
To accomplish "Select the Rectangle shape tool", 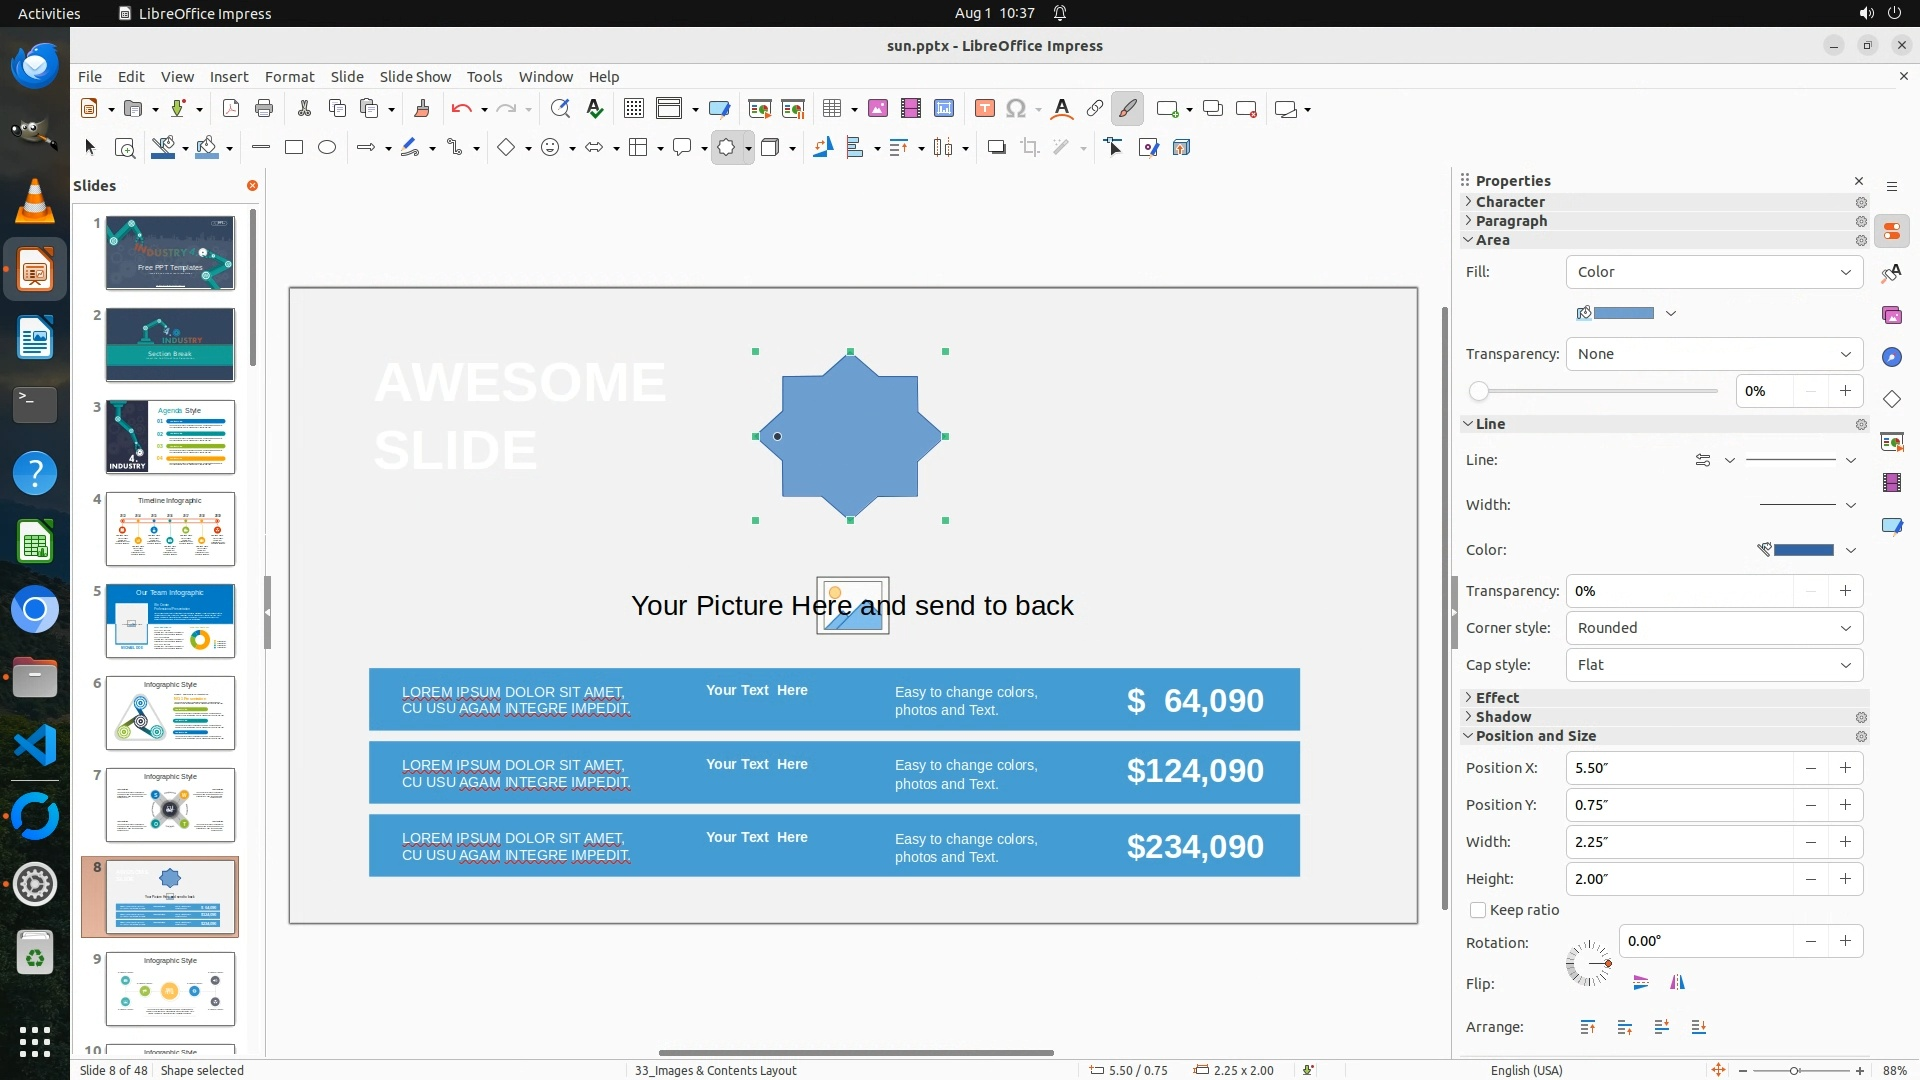I will click(294, 147).
